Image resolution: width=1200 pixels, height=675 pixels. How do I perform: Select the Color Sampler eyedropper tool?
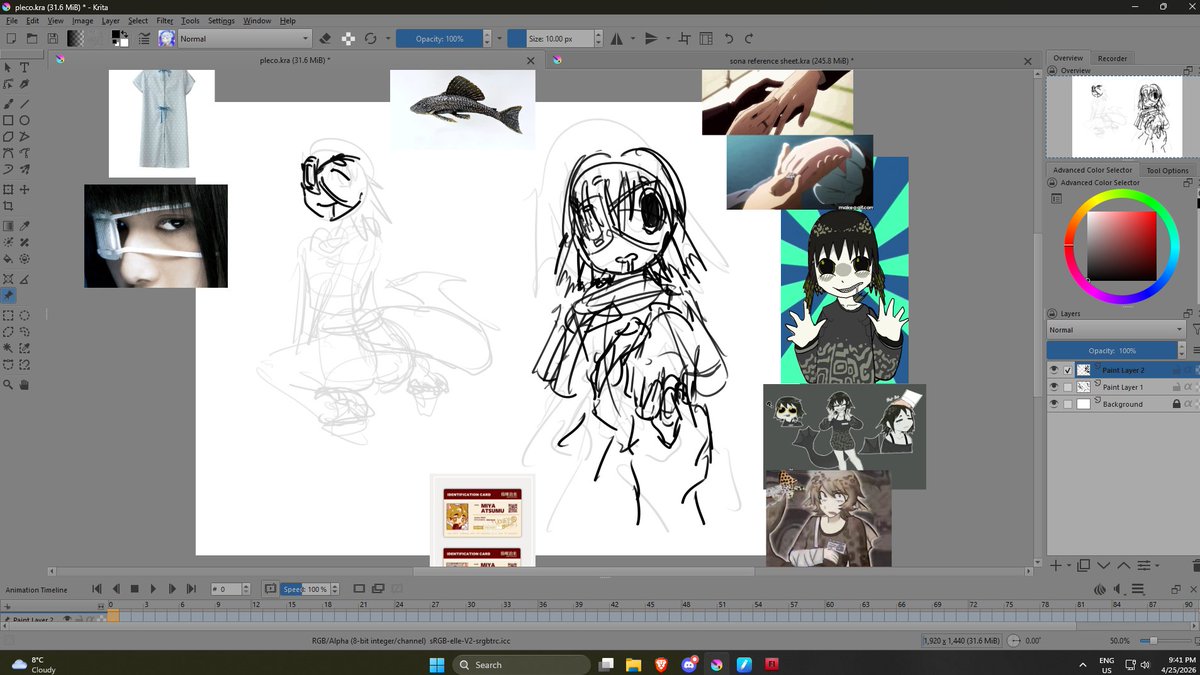click(x=24, y=226)
